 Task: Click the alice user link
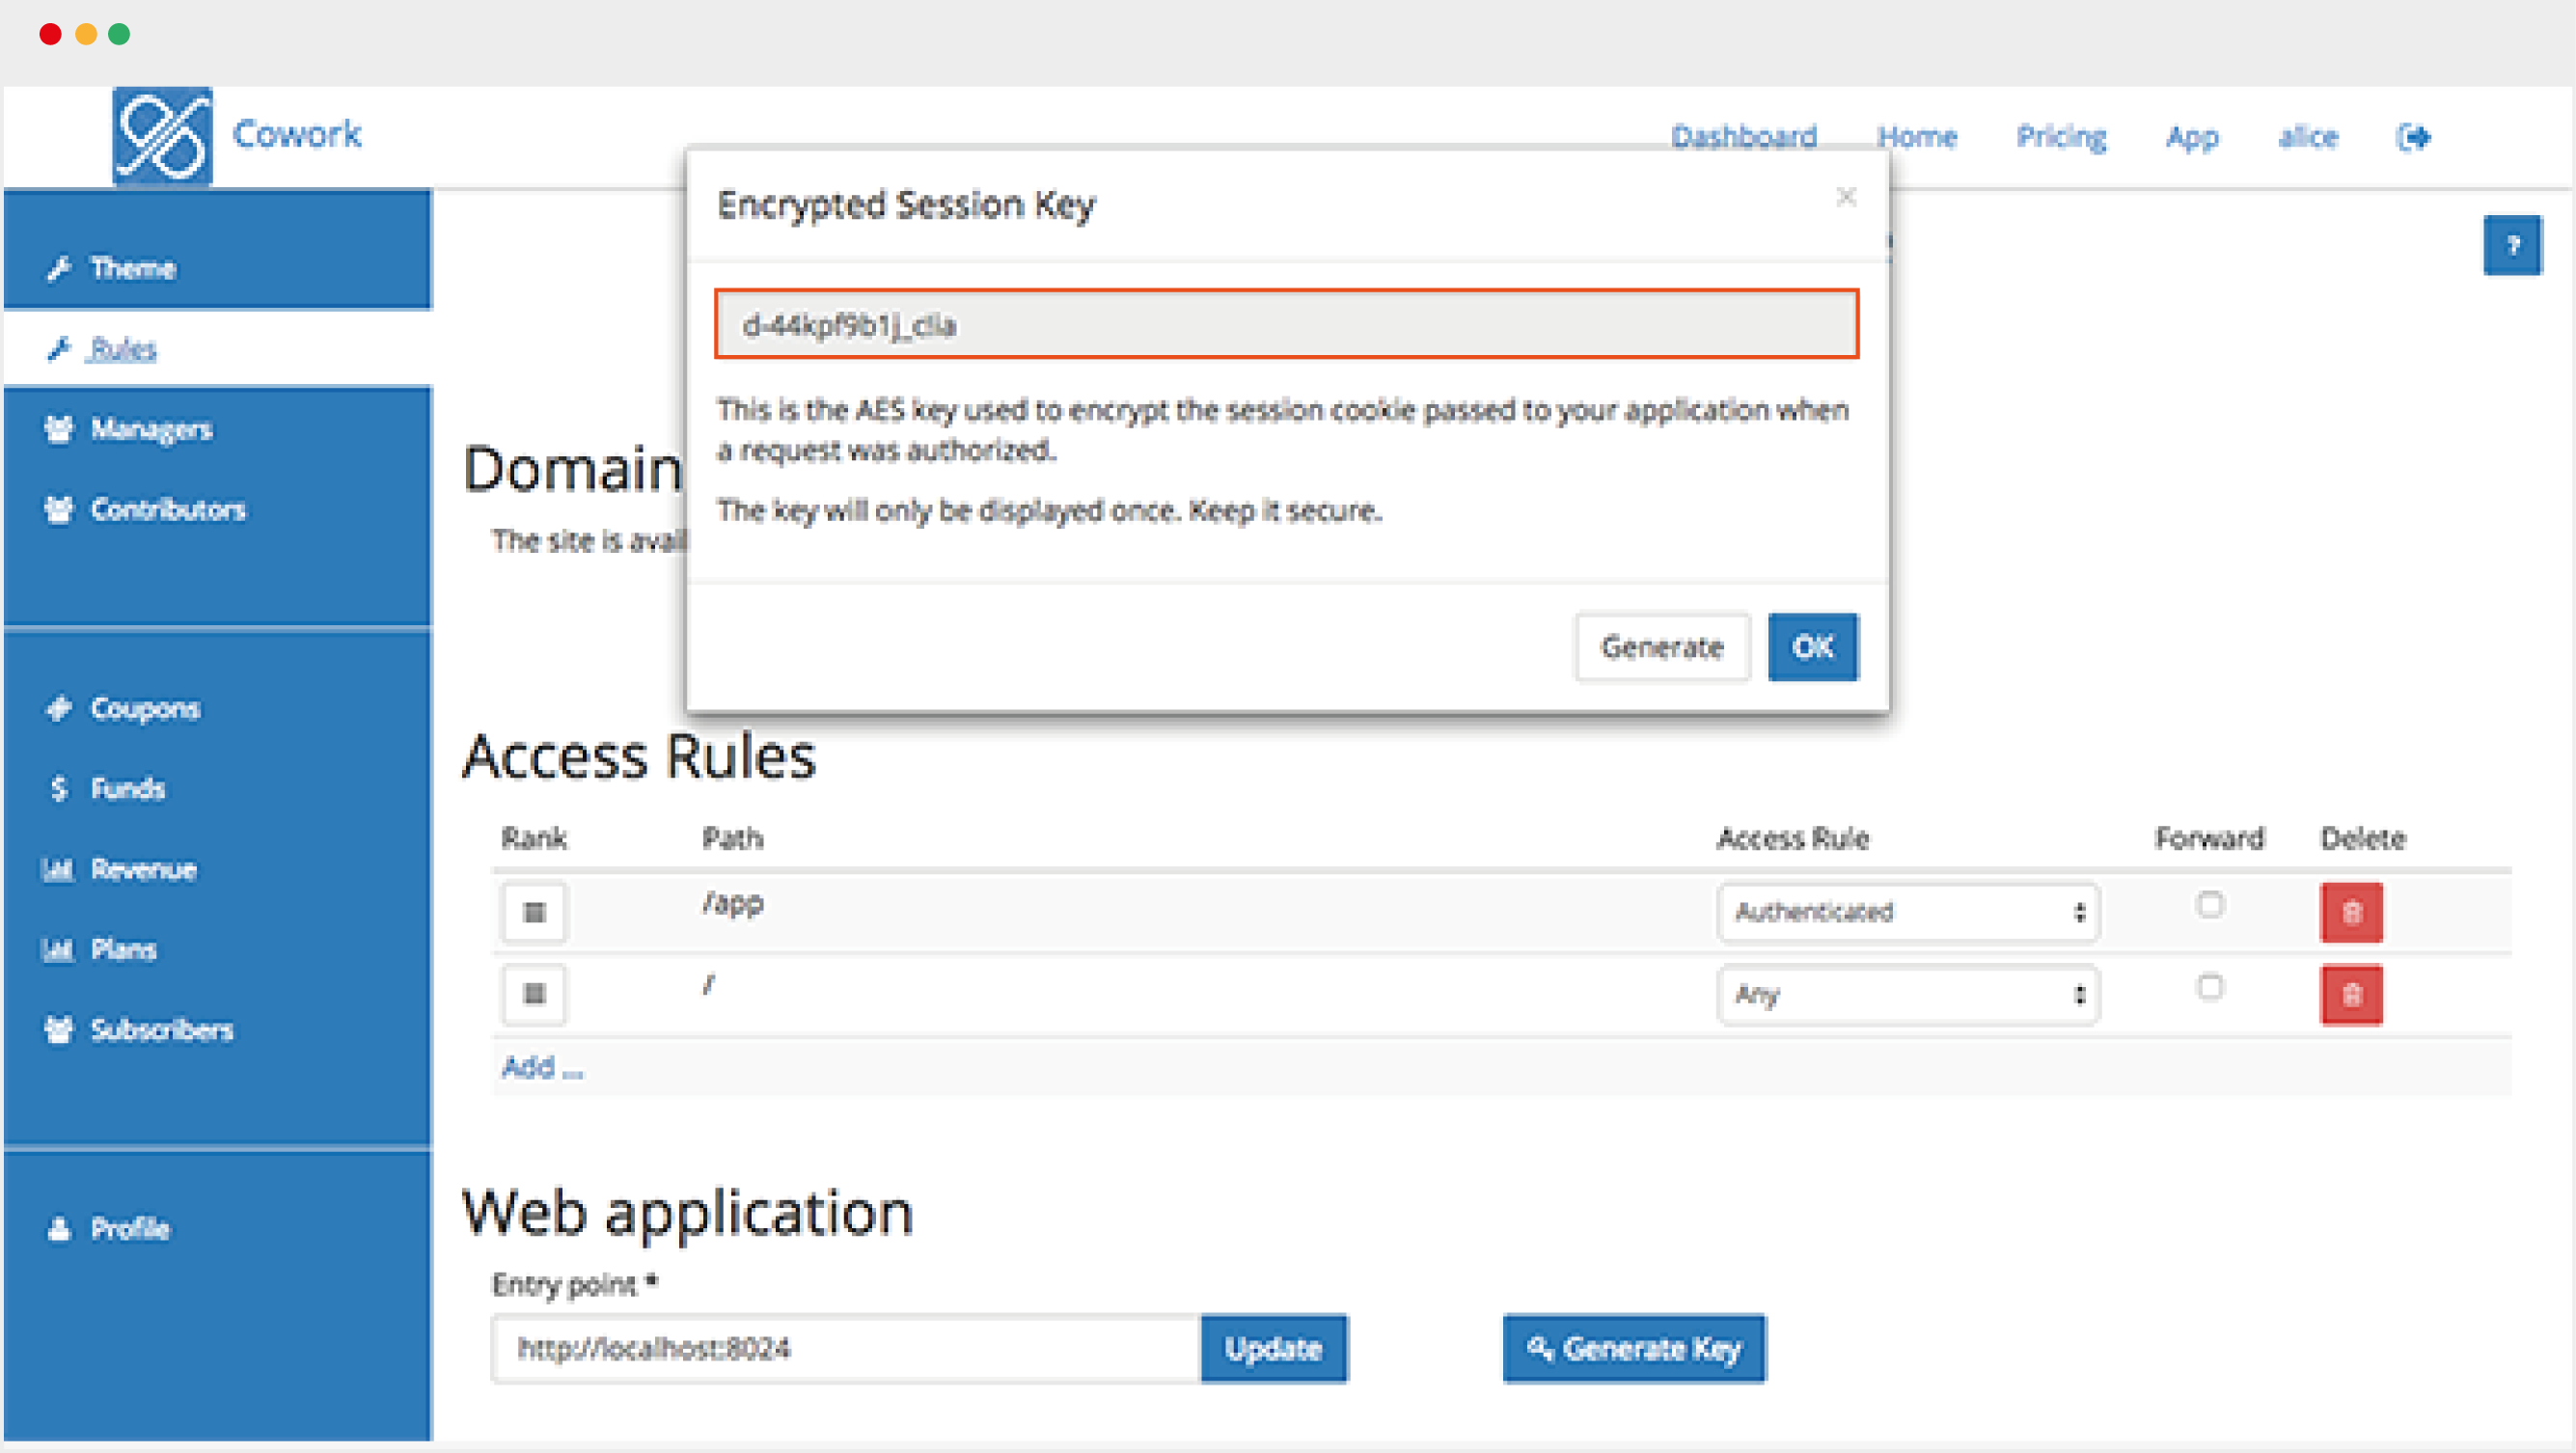click(2308, 137)
